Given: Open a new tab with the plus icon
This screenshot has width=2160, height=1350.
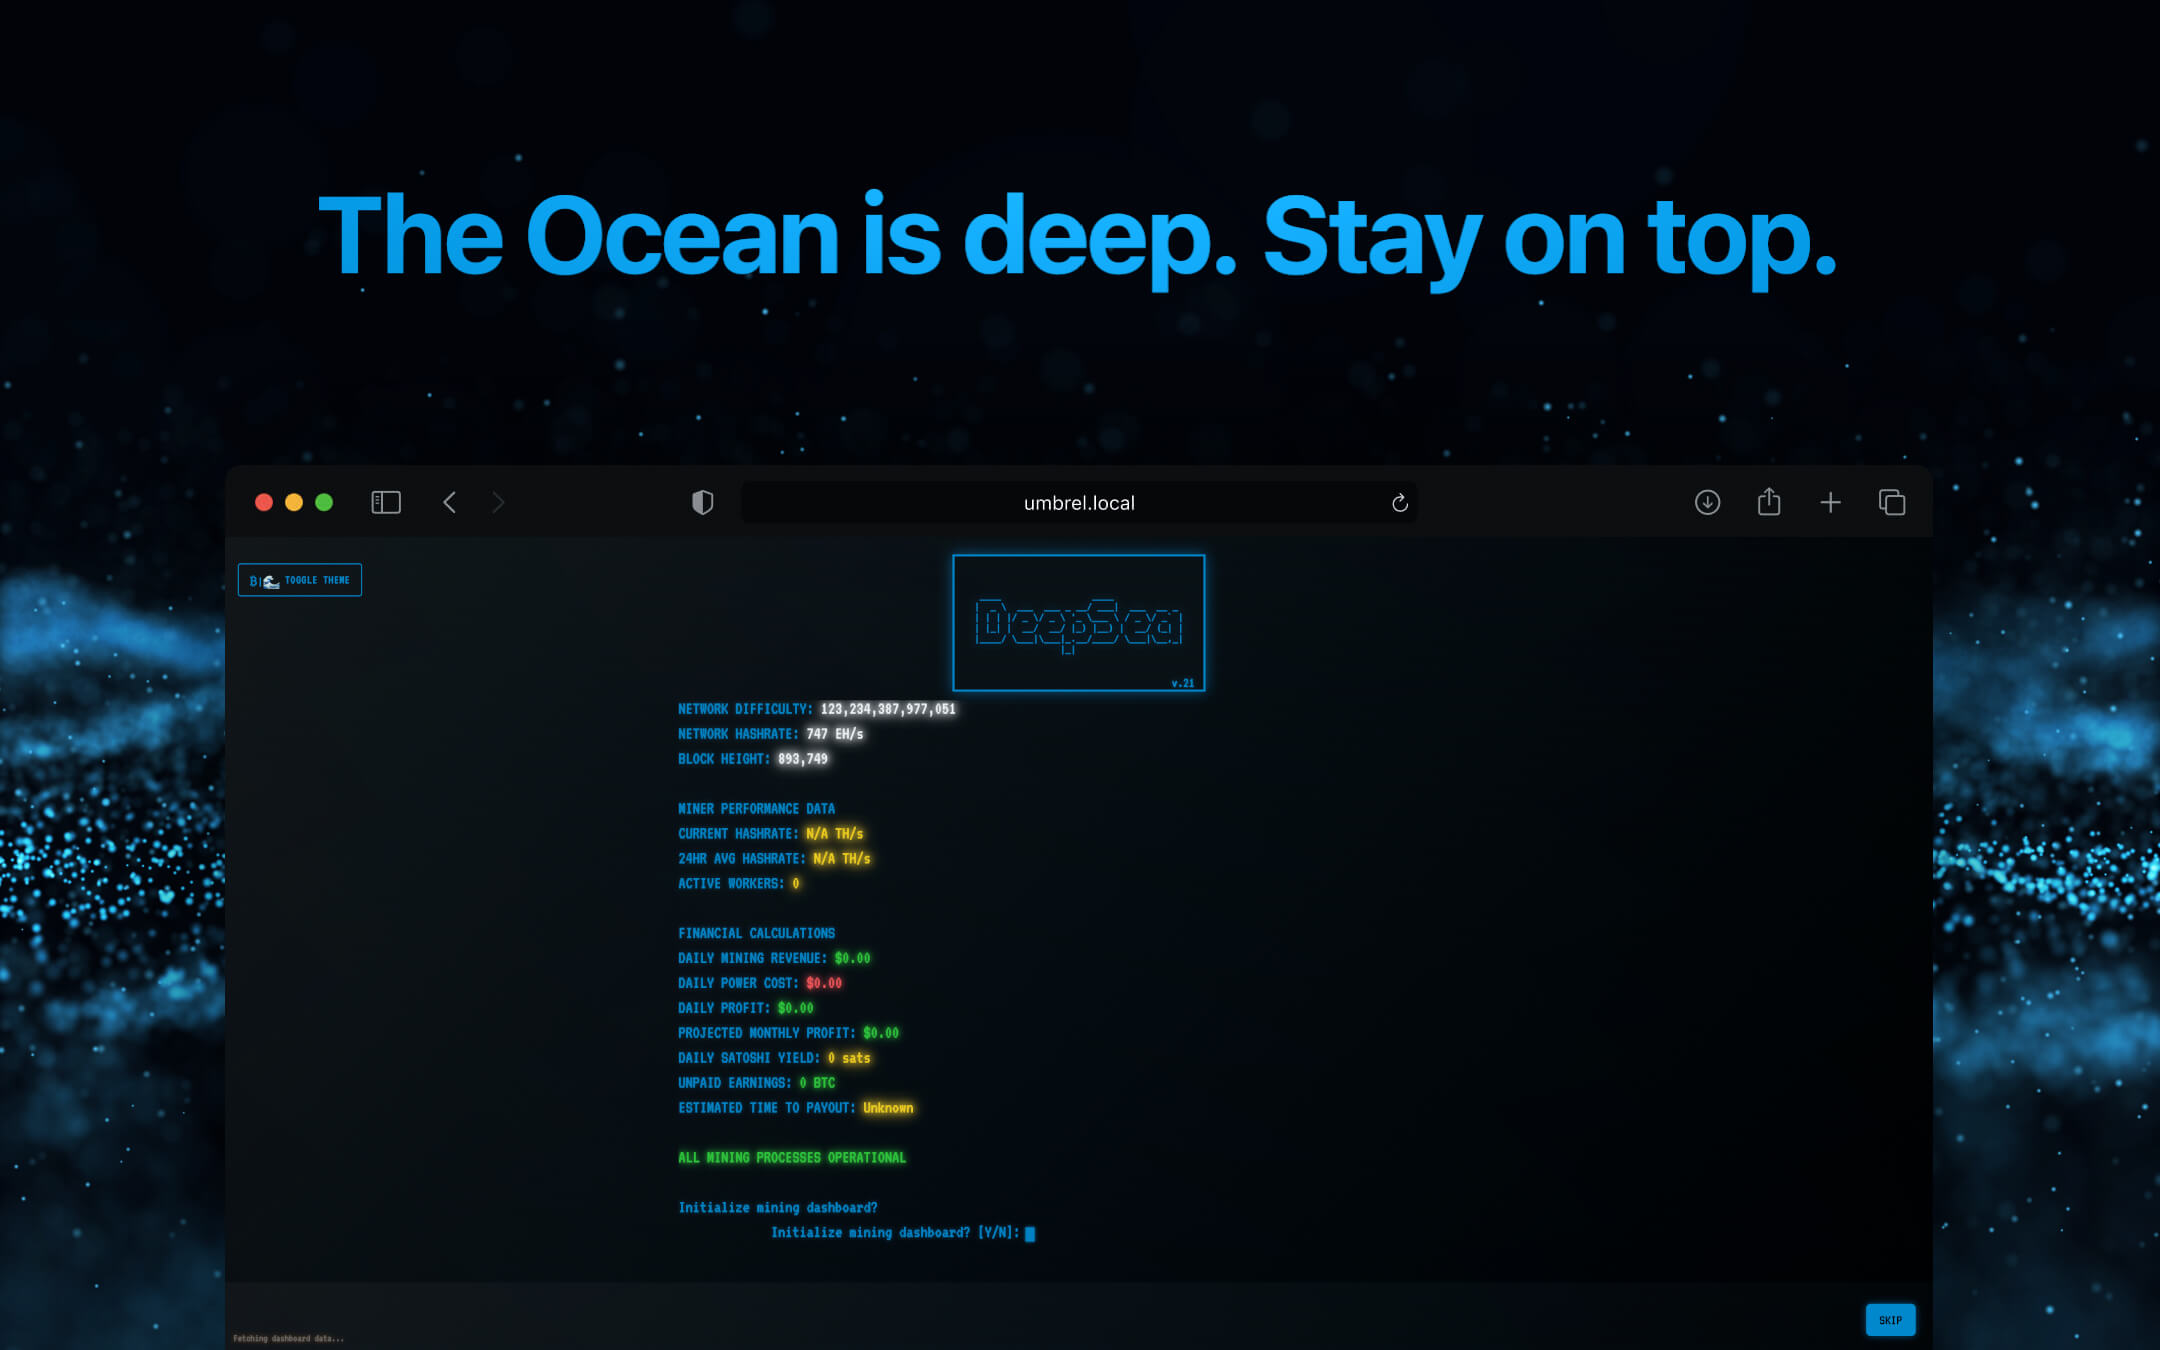Looking at the screenshot, I should click(x=1830, y=502).
